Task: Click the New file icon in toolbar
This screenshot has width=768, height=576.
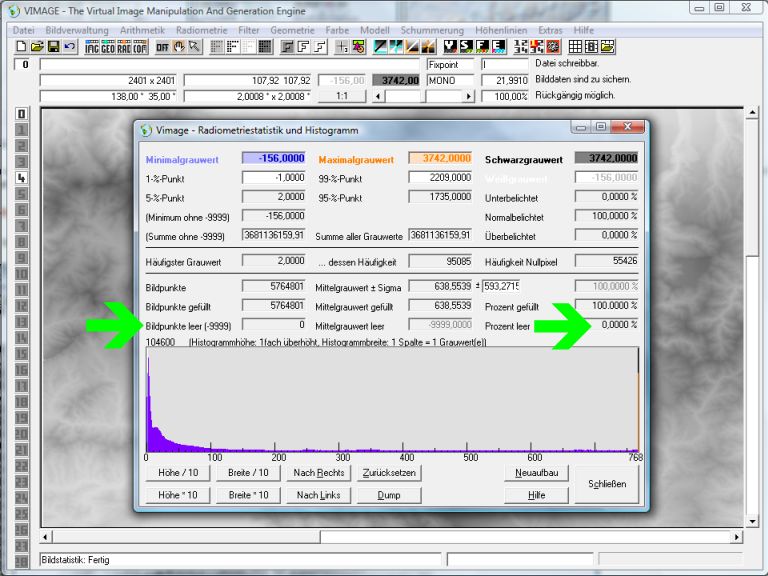Action: 22,47
